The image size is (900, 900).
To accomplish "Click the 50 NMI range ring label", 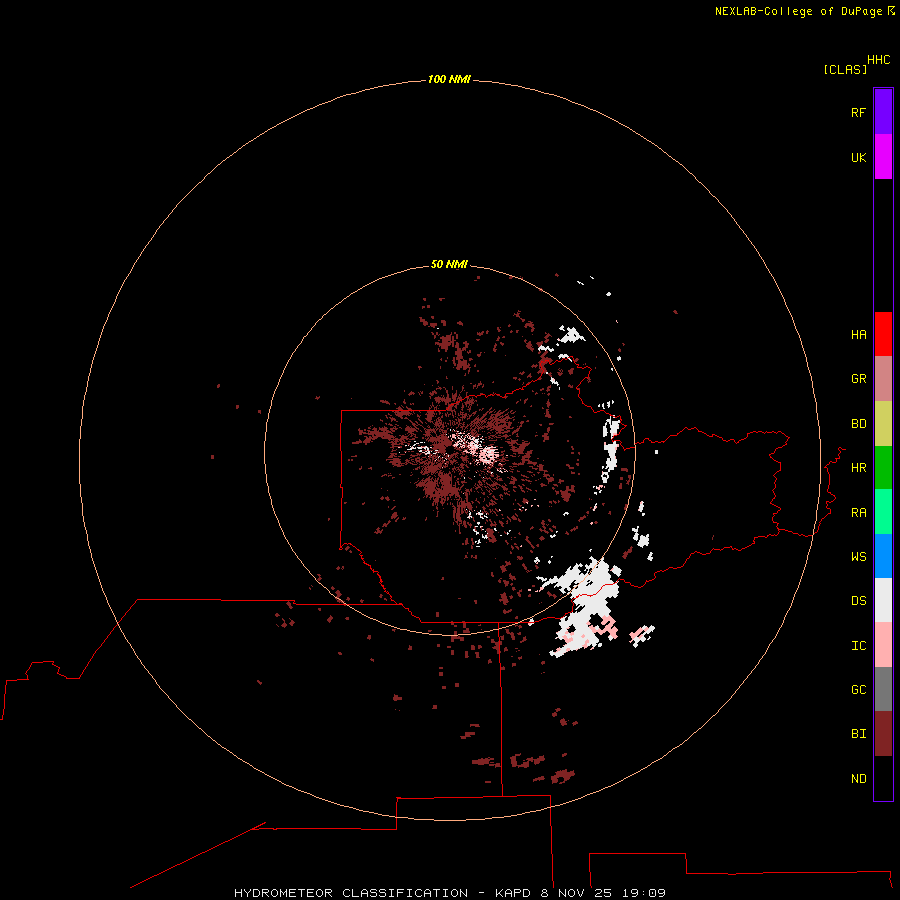I will [x=449, y=264].
